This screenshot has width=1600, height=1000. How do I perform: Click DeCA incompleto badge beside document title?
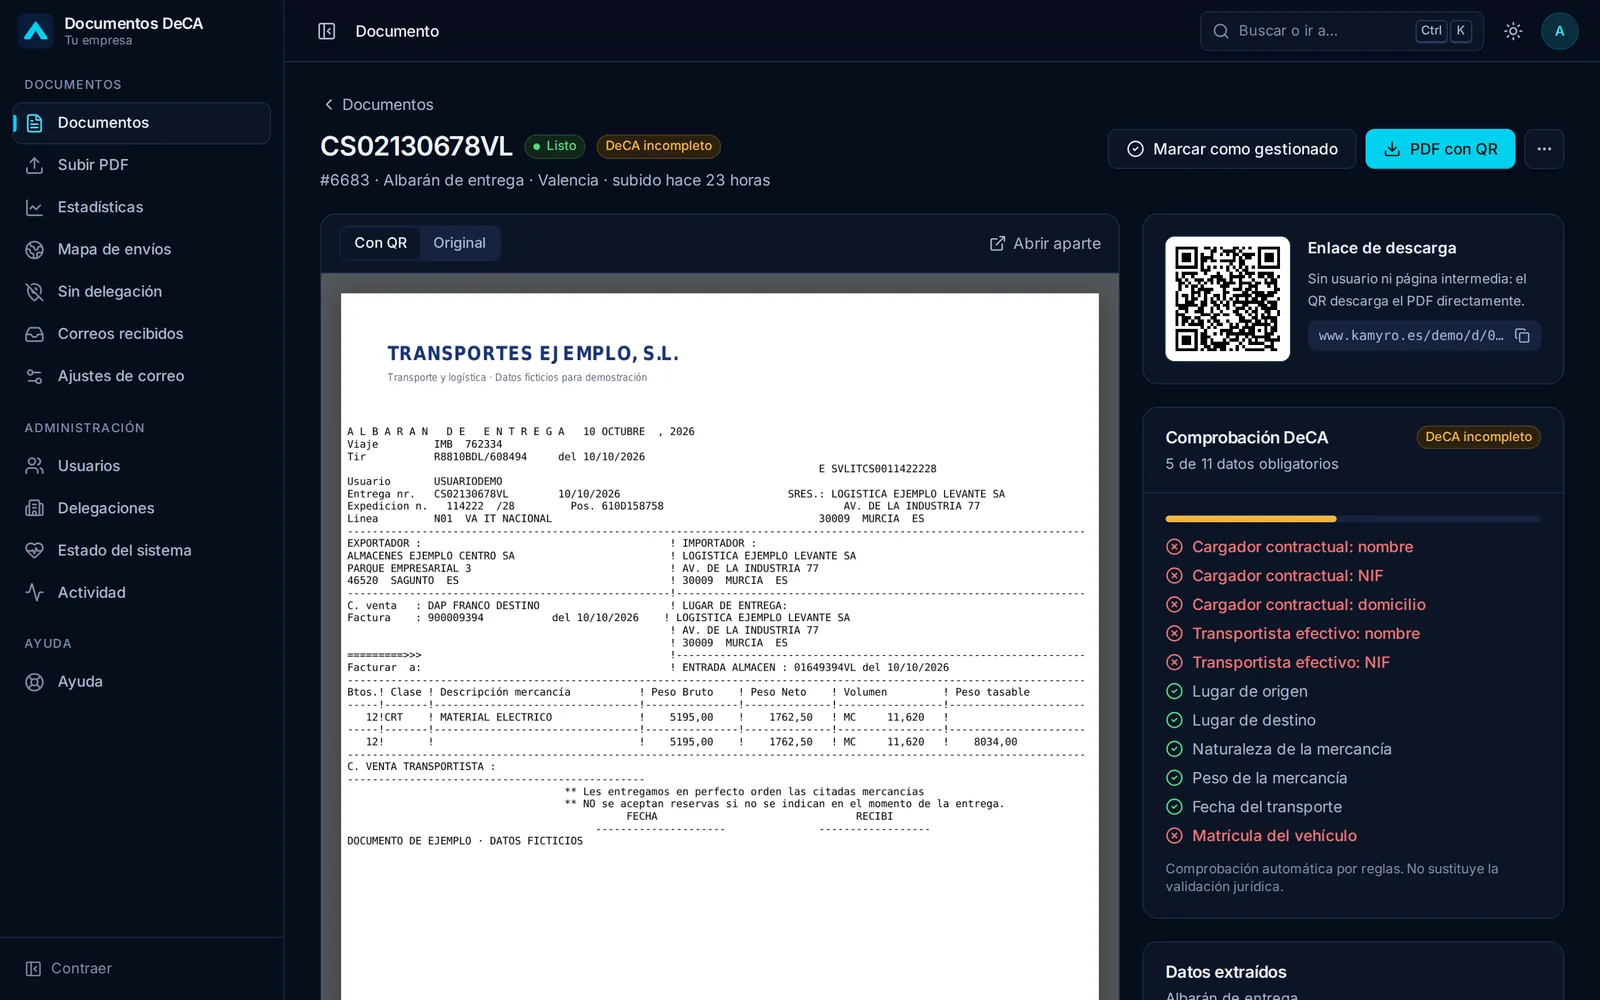pos(658,146)
